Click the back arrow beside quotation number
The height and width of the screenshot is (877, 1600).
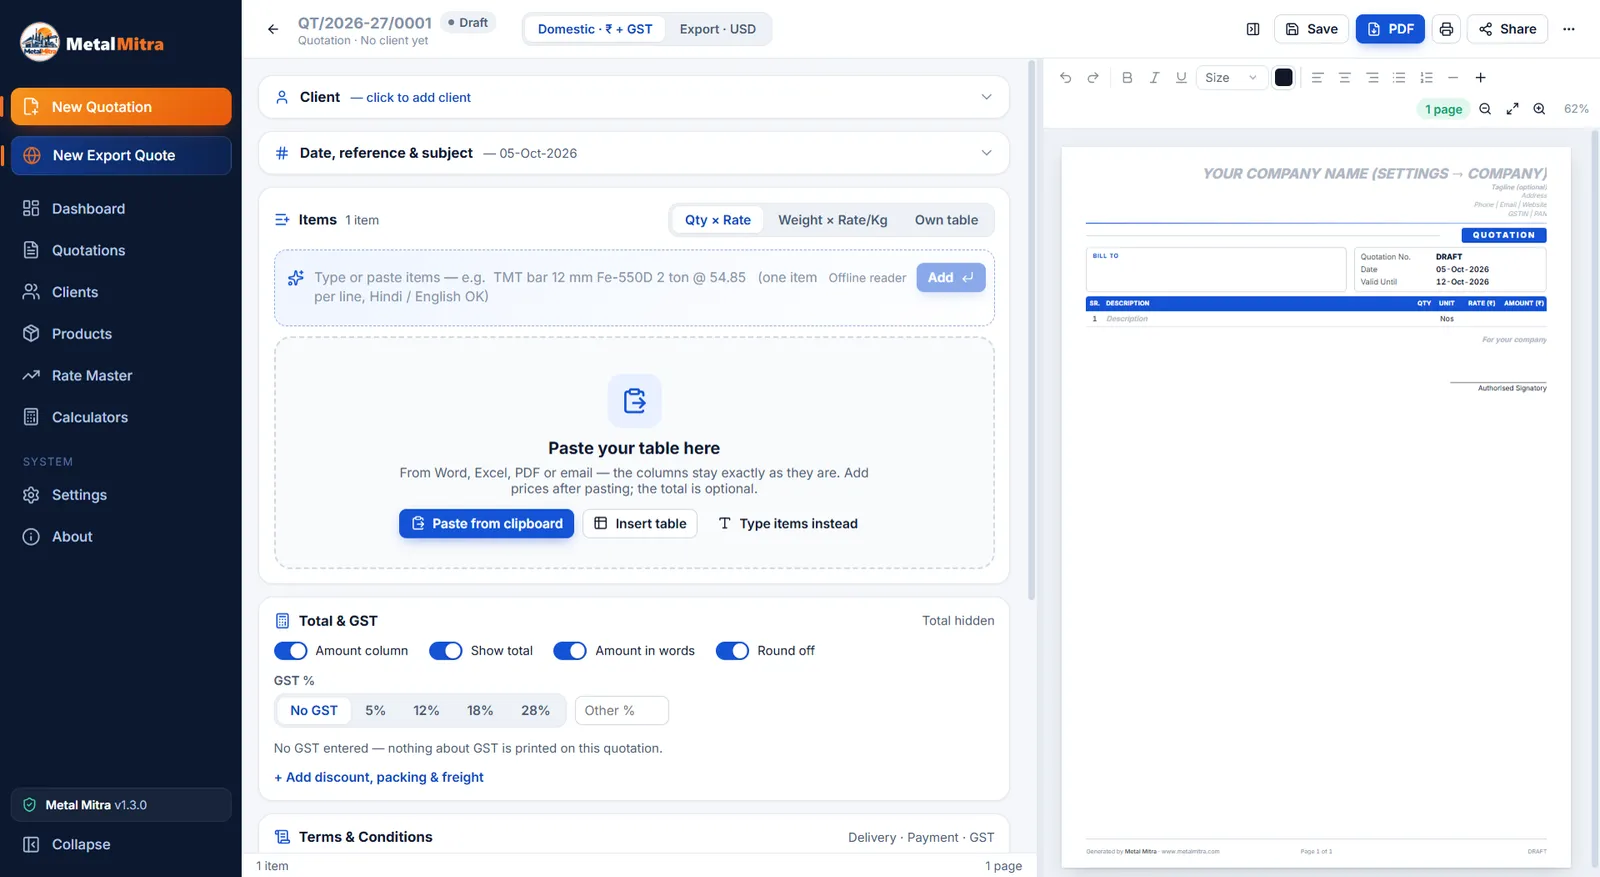click(x=273, y=29)
